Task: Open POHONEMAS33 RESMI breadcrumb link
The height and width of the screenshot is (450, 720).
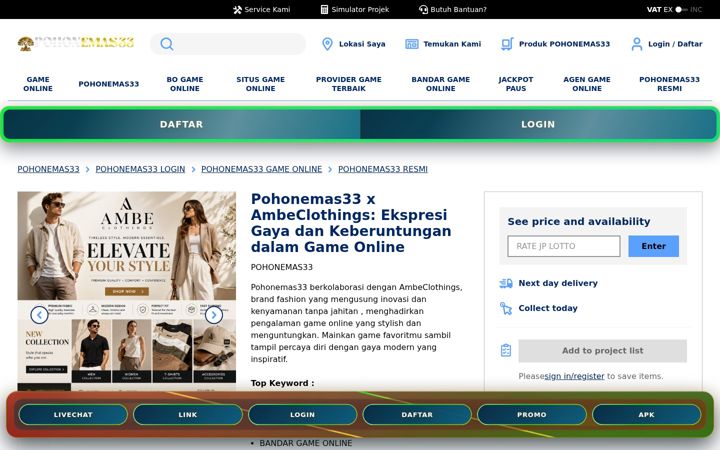Action: [382, 169]
